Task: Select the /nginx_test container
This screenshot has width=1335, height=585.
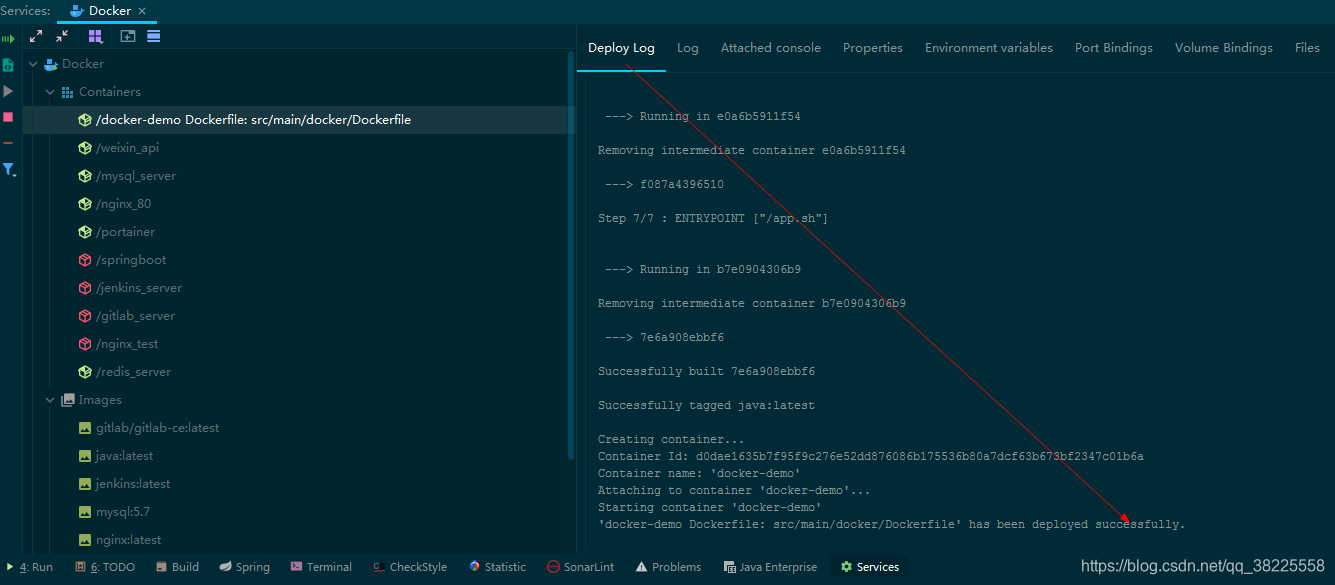Action: (127, 344)
